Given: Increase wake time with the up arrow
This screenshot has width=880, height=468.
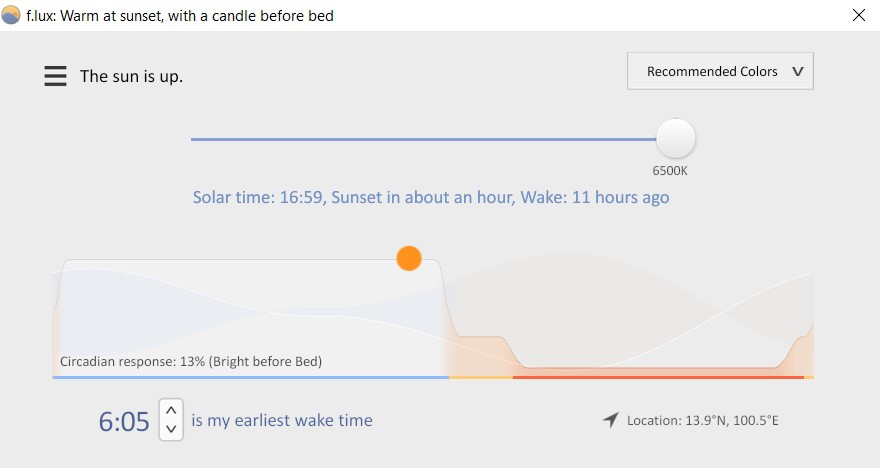Looking at the screenshot, I should click(171, 410).
